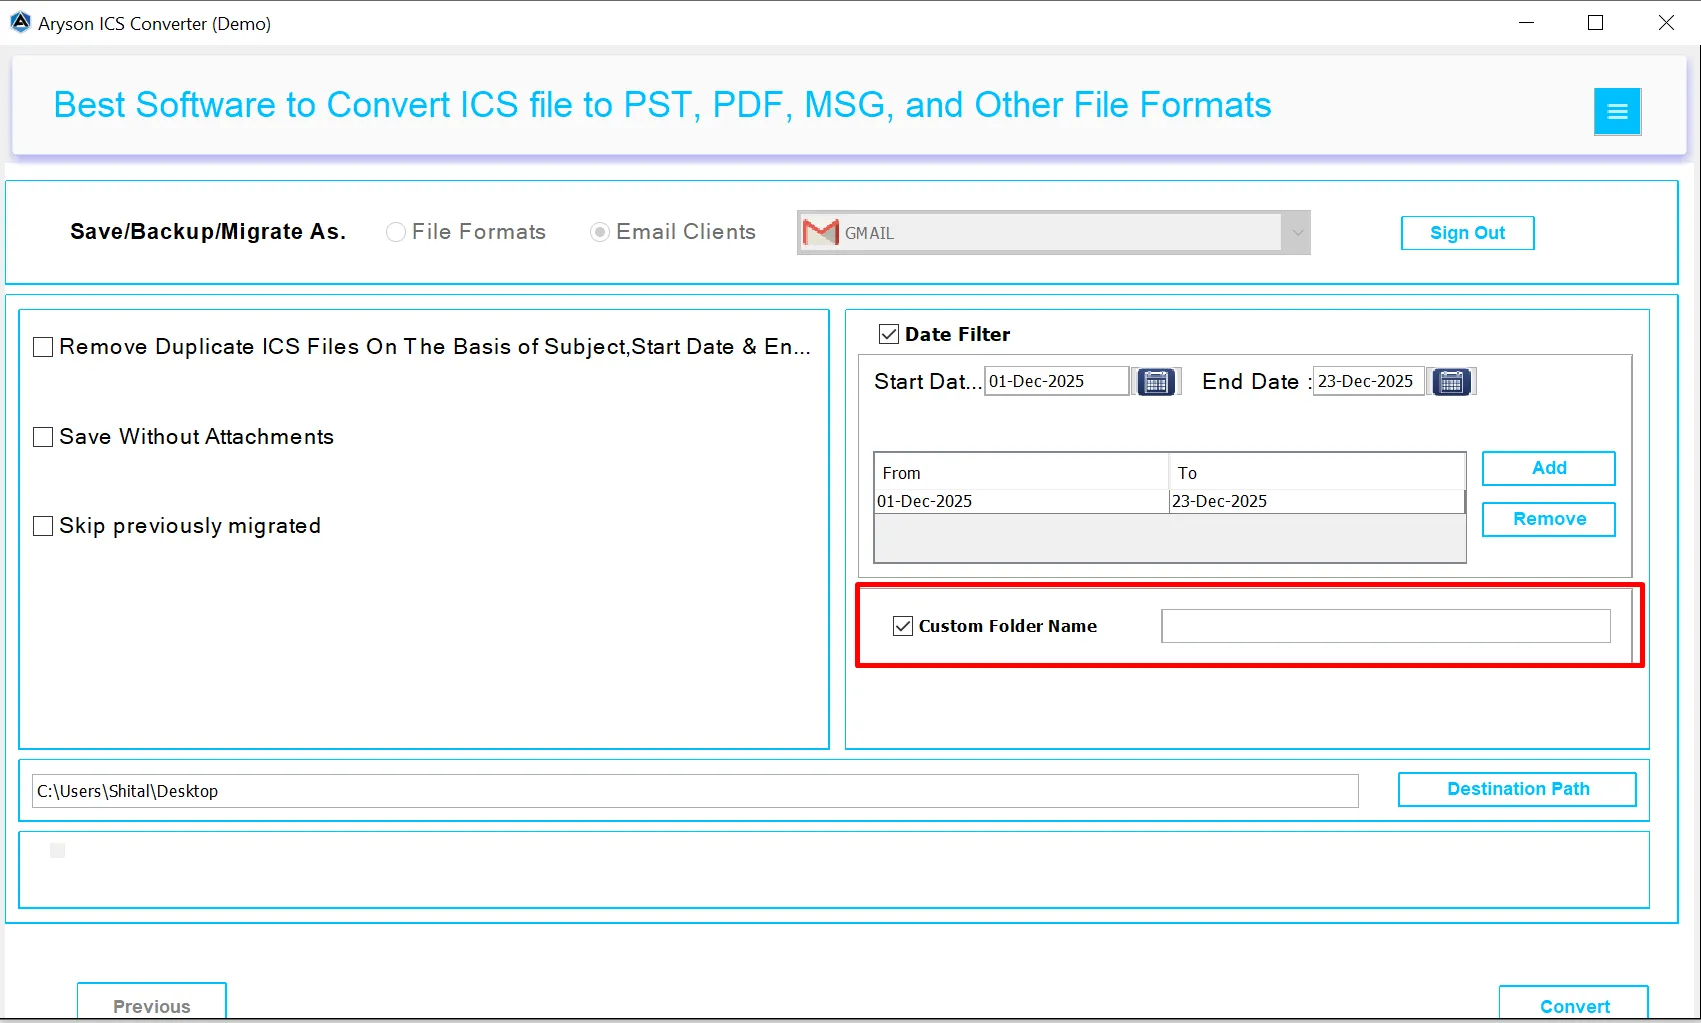Click the Sign Out button
The height and width of the screenshot is (1023, 1701).
point(1466,232)
